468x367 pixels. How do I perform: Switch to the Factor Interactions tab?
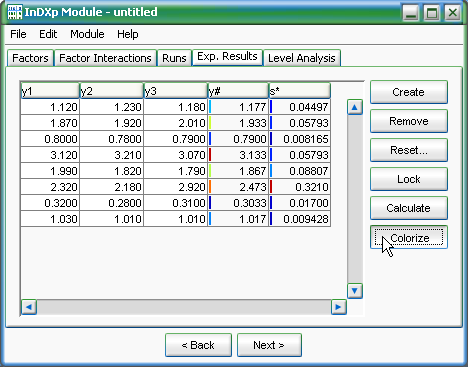[x=105, y=58]
